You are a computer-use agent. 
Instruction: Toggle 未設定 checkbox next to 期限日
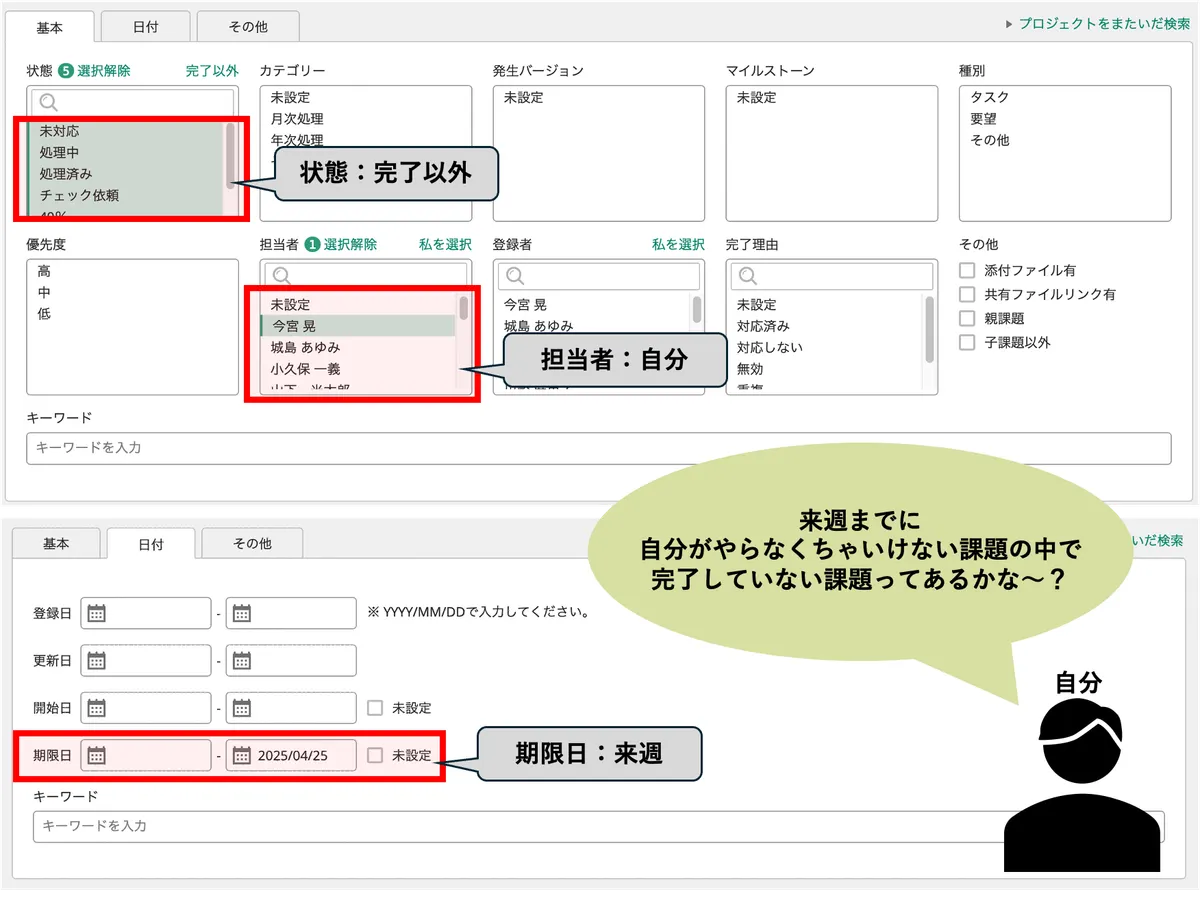[x=375, y=755]
